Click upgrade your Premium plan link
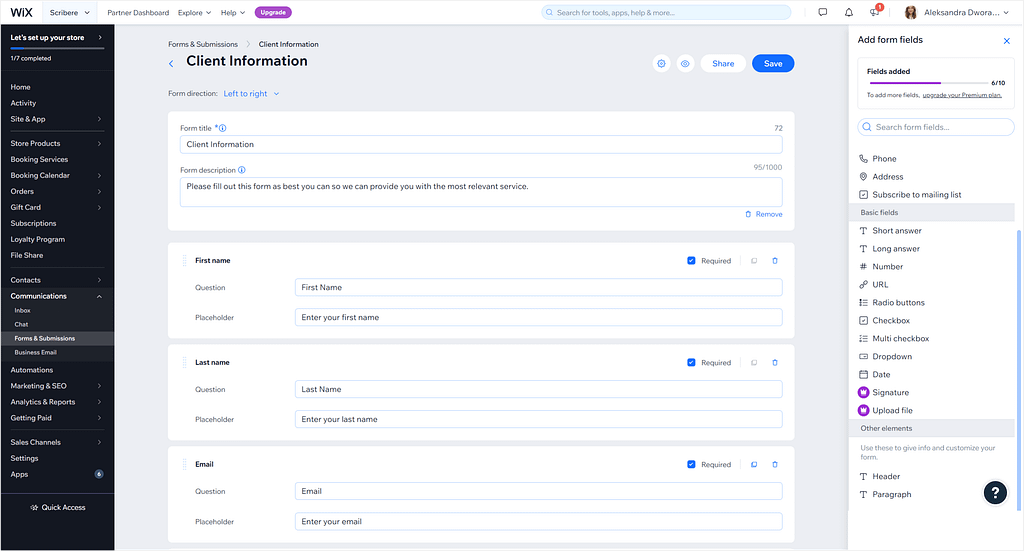The height and width of the screenshot is (551, 1024). tap(962, 95)
